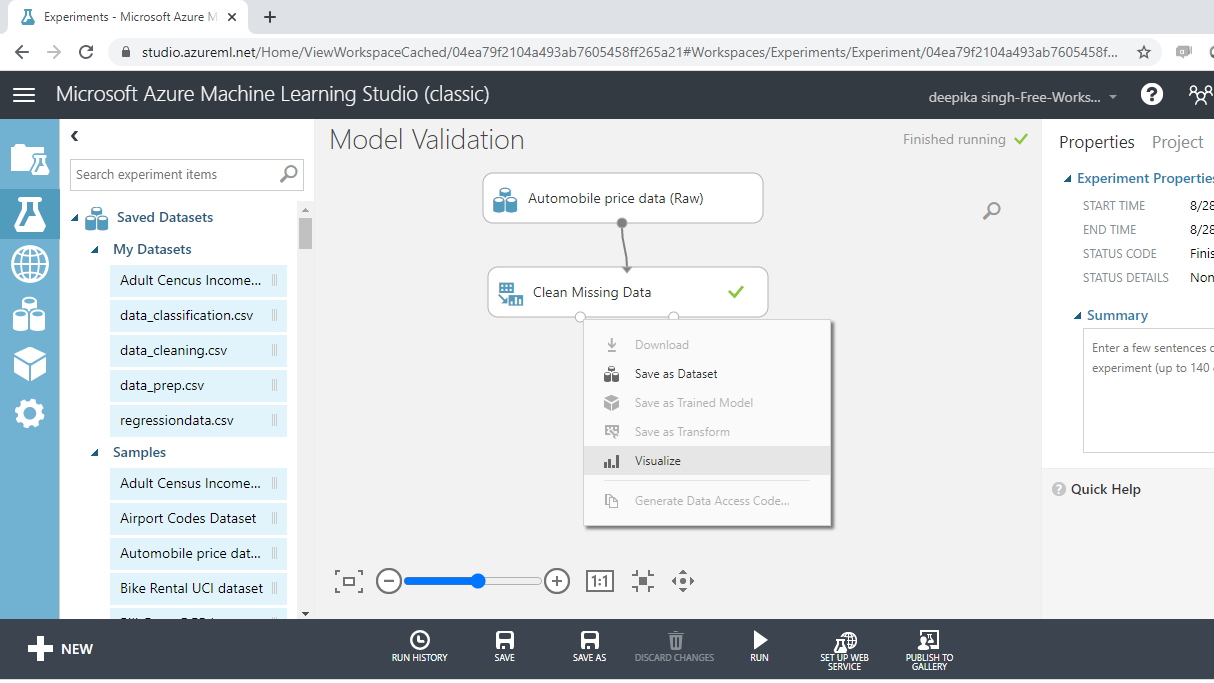Viewport: 1214px width, 683px height.
Task: Select Adult Cencus Income dataset under My Datasets
Action: click(198, 281)
